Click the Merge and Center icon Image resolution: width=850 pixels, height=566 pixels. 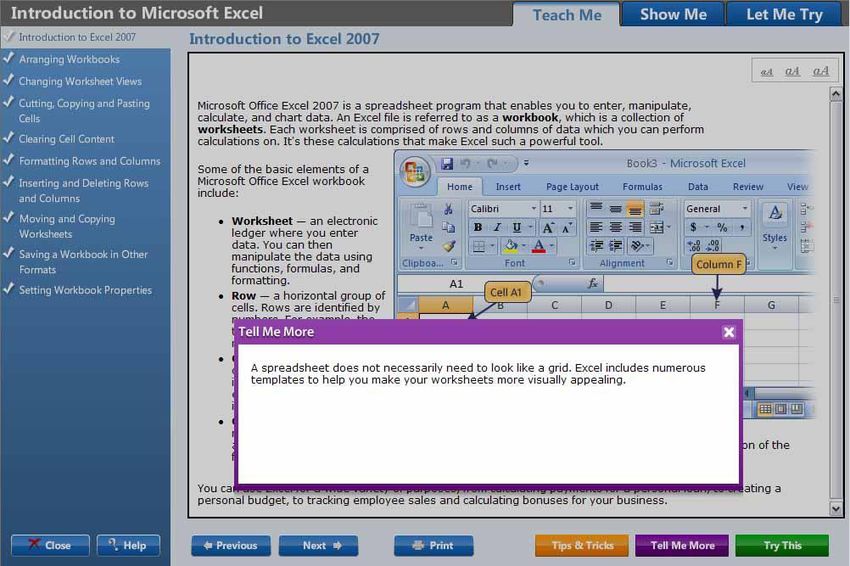657,227
